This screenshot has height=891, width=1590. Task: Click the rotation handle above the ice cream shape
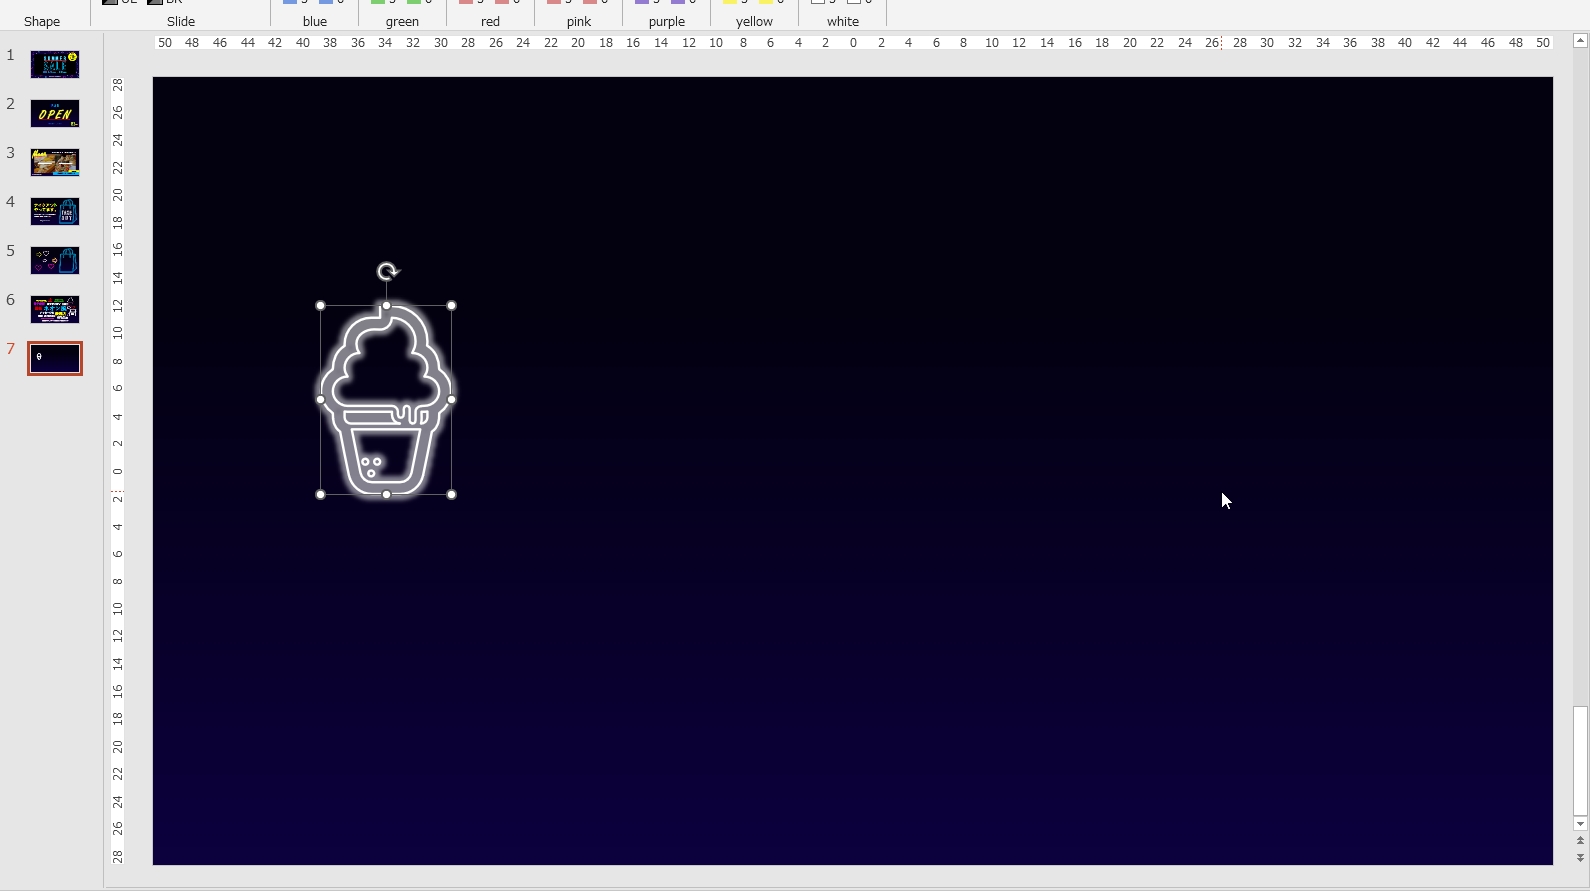(387, 271)
